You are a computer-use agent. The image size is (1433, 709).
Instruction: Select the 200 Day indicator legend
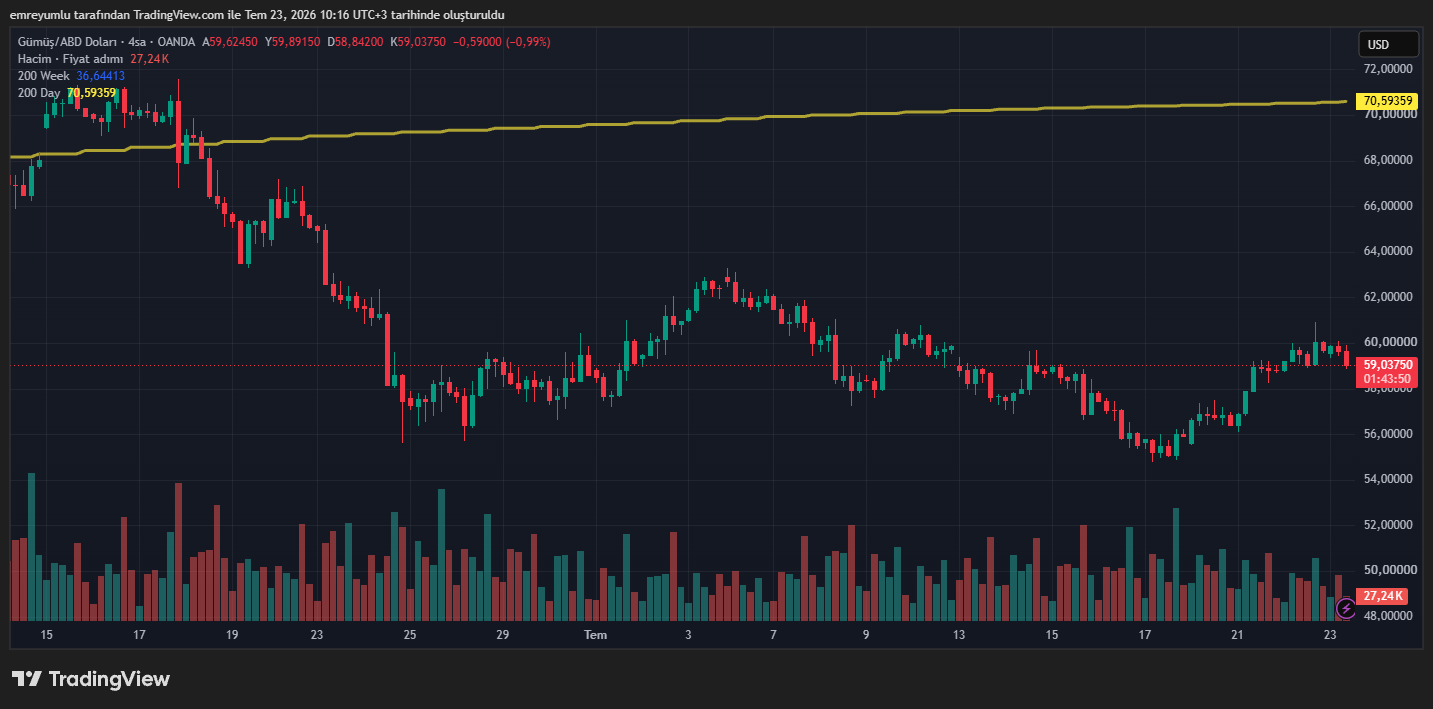pyautogui.click(x=39, y=93)
